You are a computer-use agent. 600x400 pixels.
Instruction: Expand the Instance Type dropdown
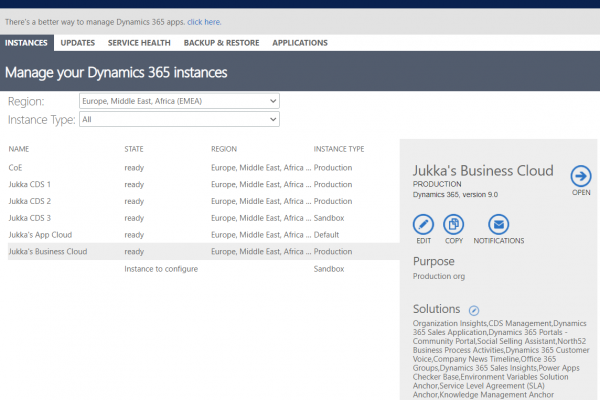(179, 119)
